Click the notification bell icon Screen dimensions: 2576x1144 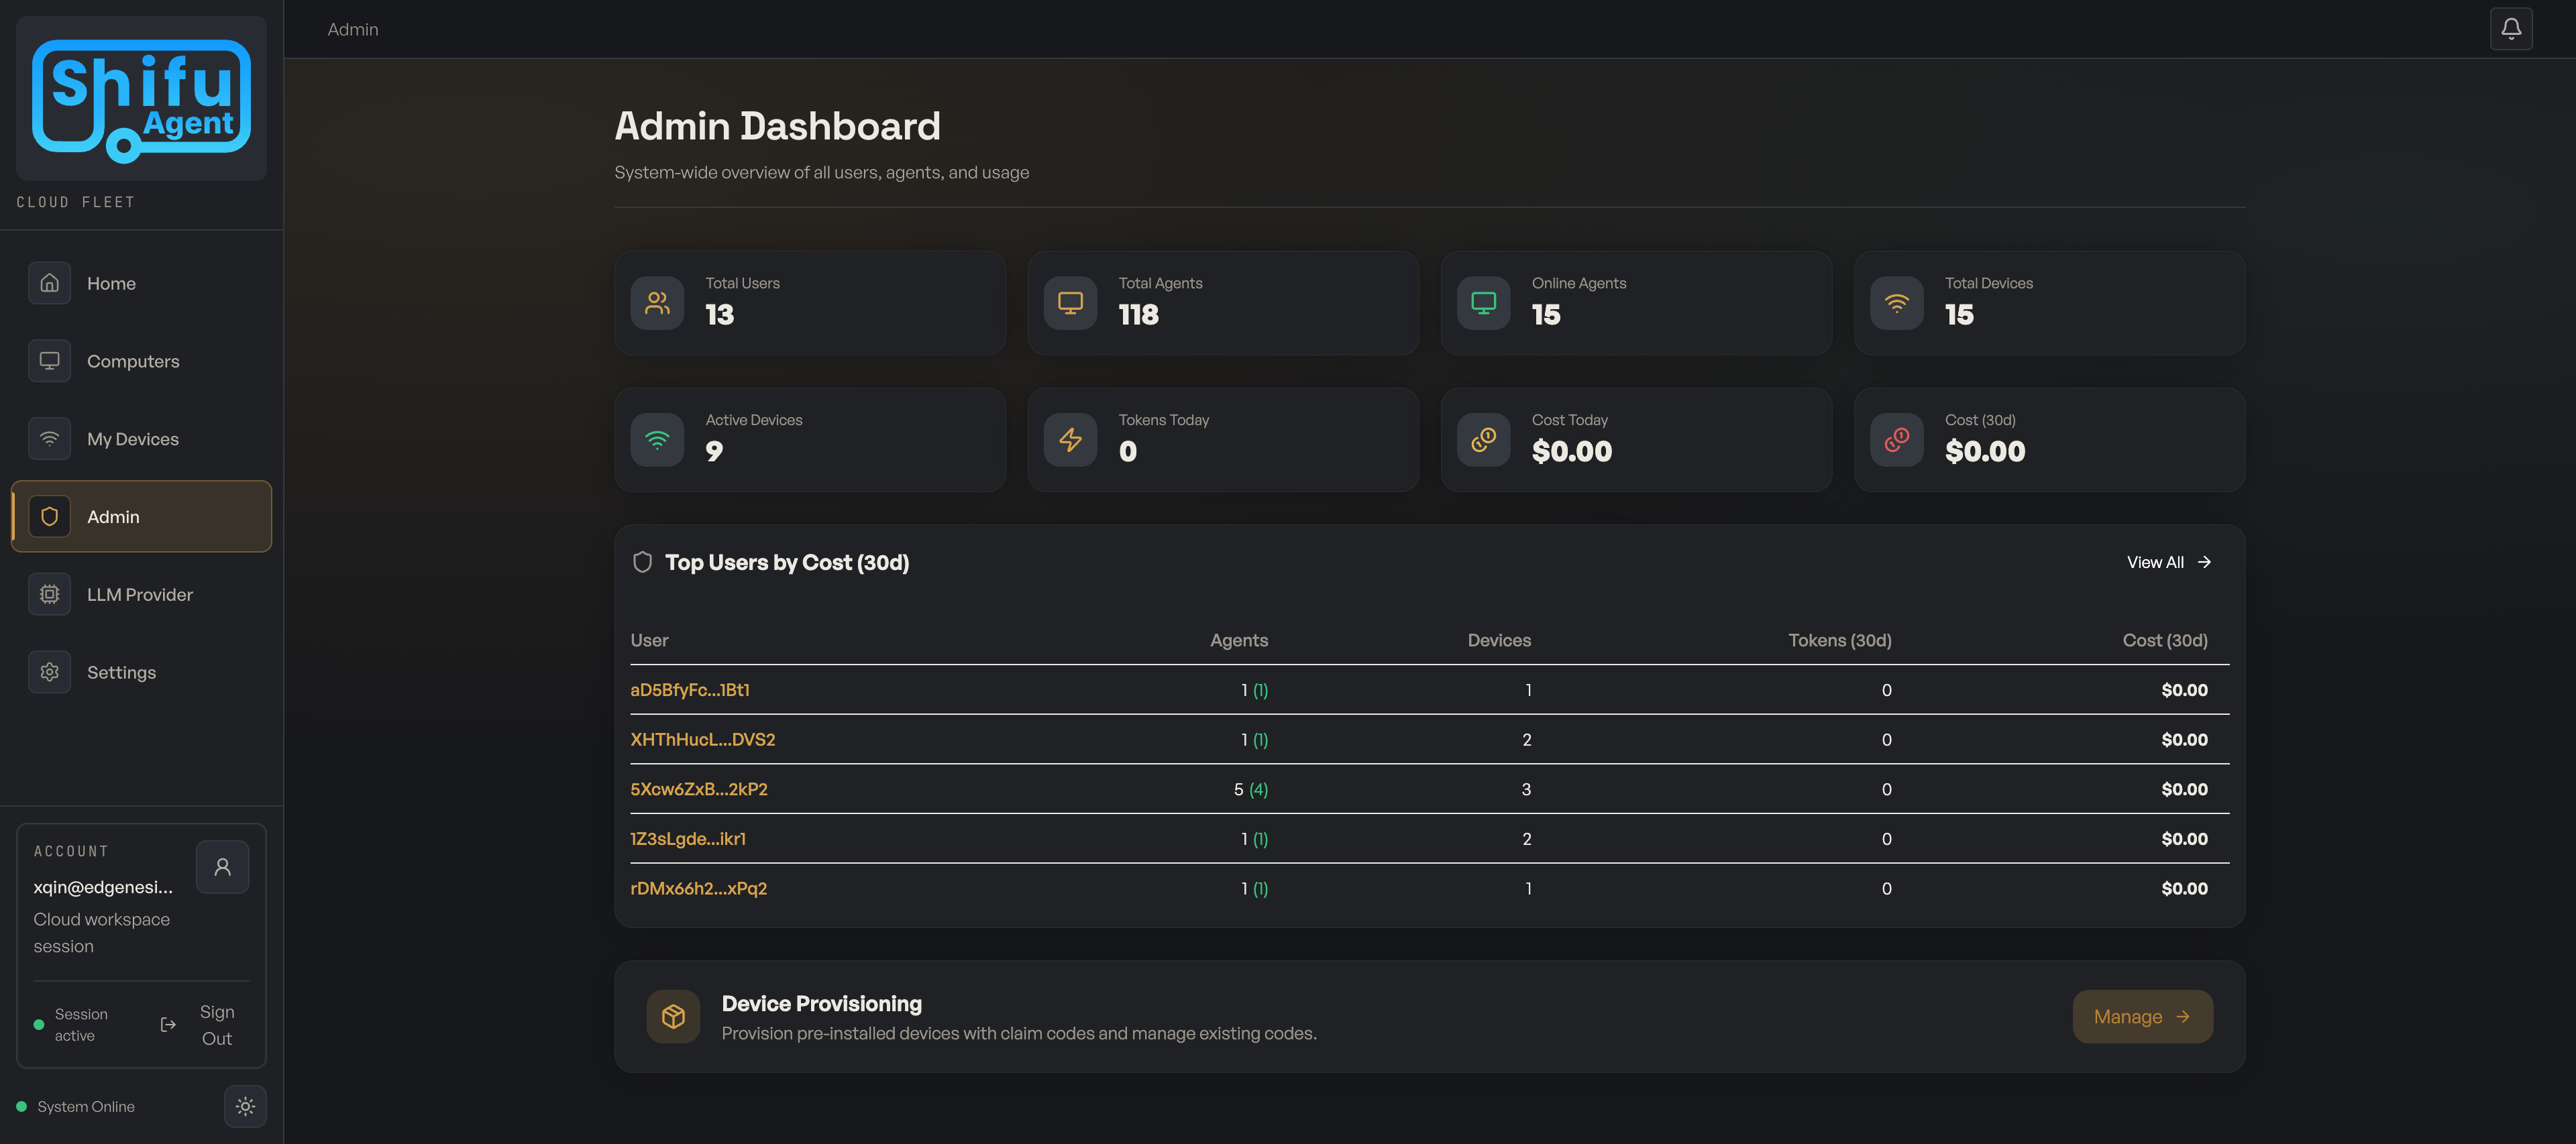[2511, 28]
